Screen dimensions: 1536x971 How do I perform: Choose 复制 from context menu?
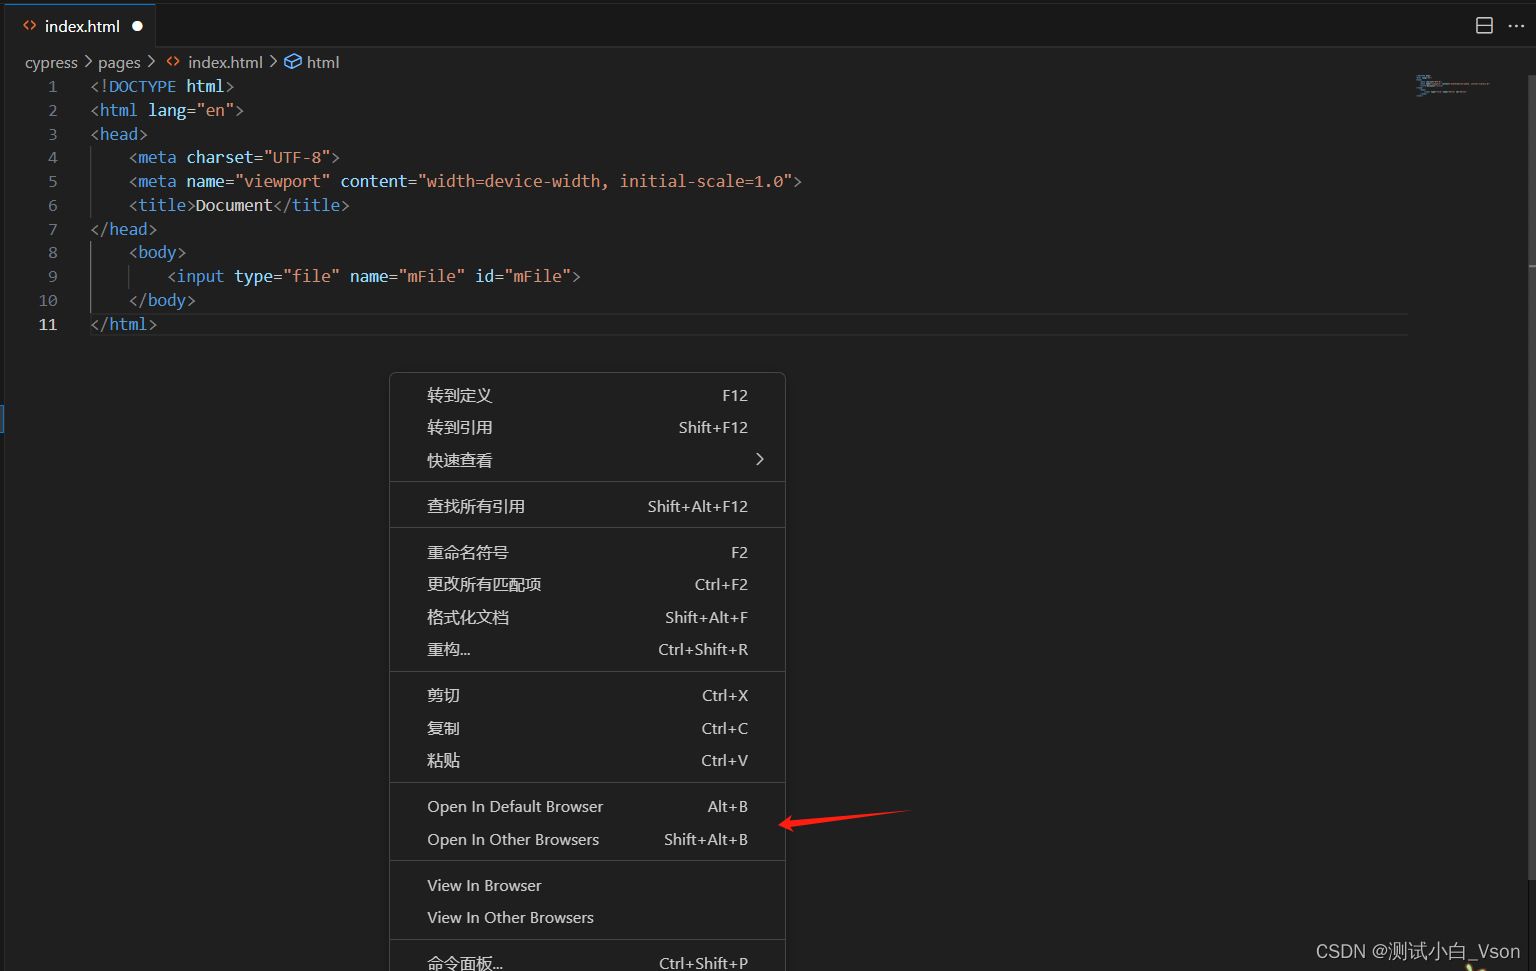587,728
